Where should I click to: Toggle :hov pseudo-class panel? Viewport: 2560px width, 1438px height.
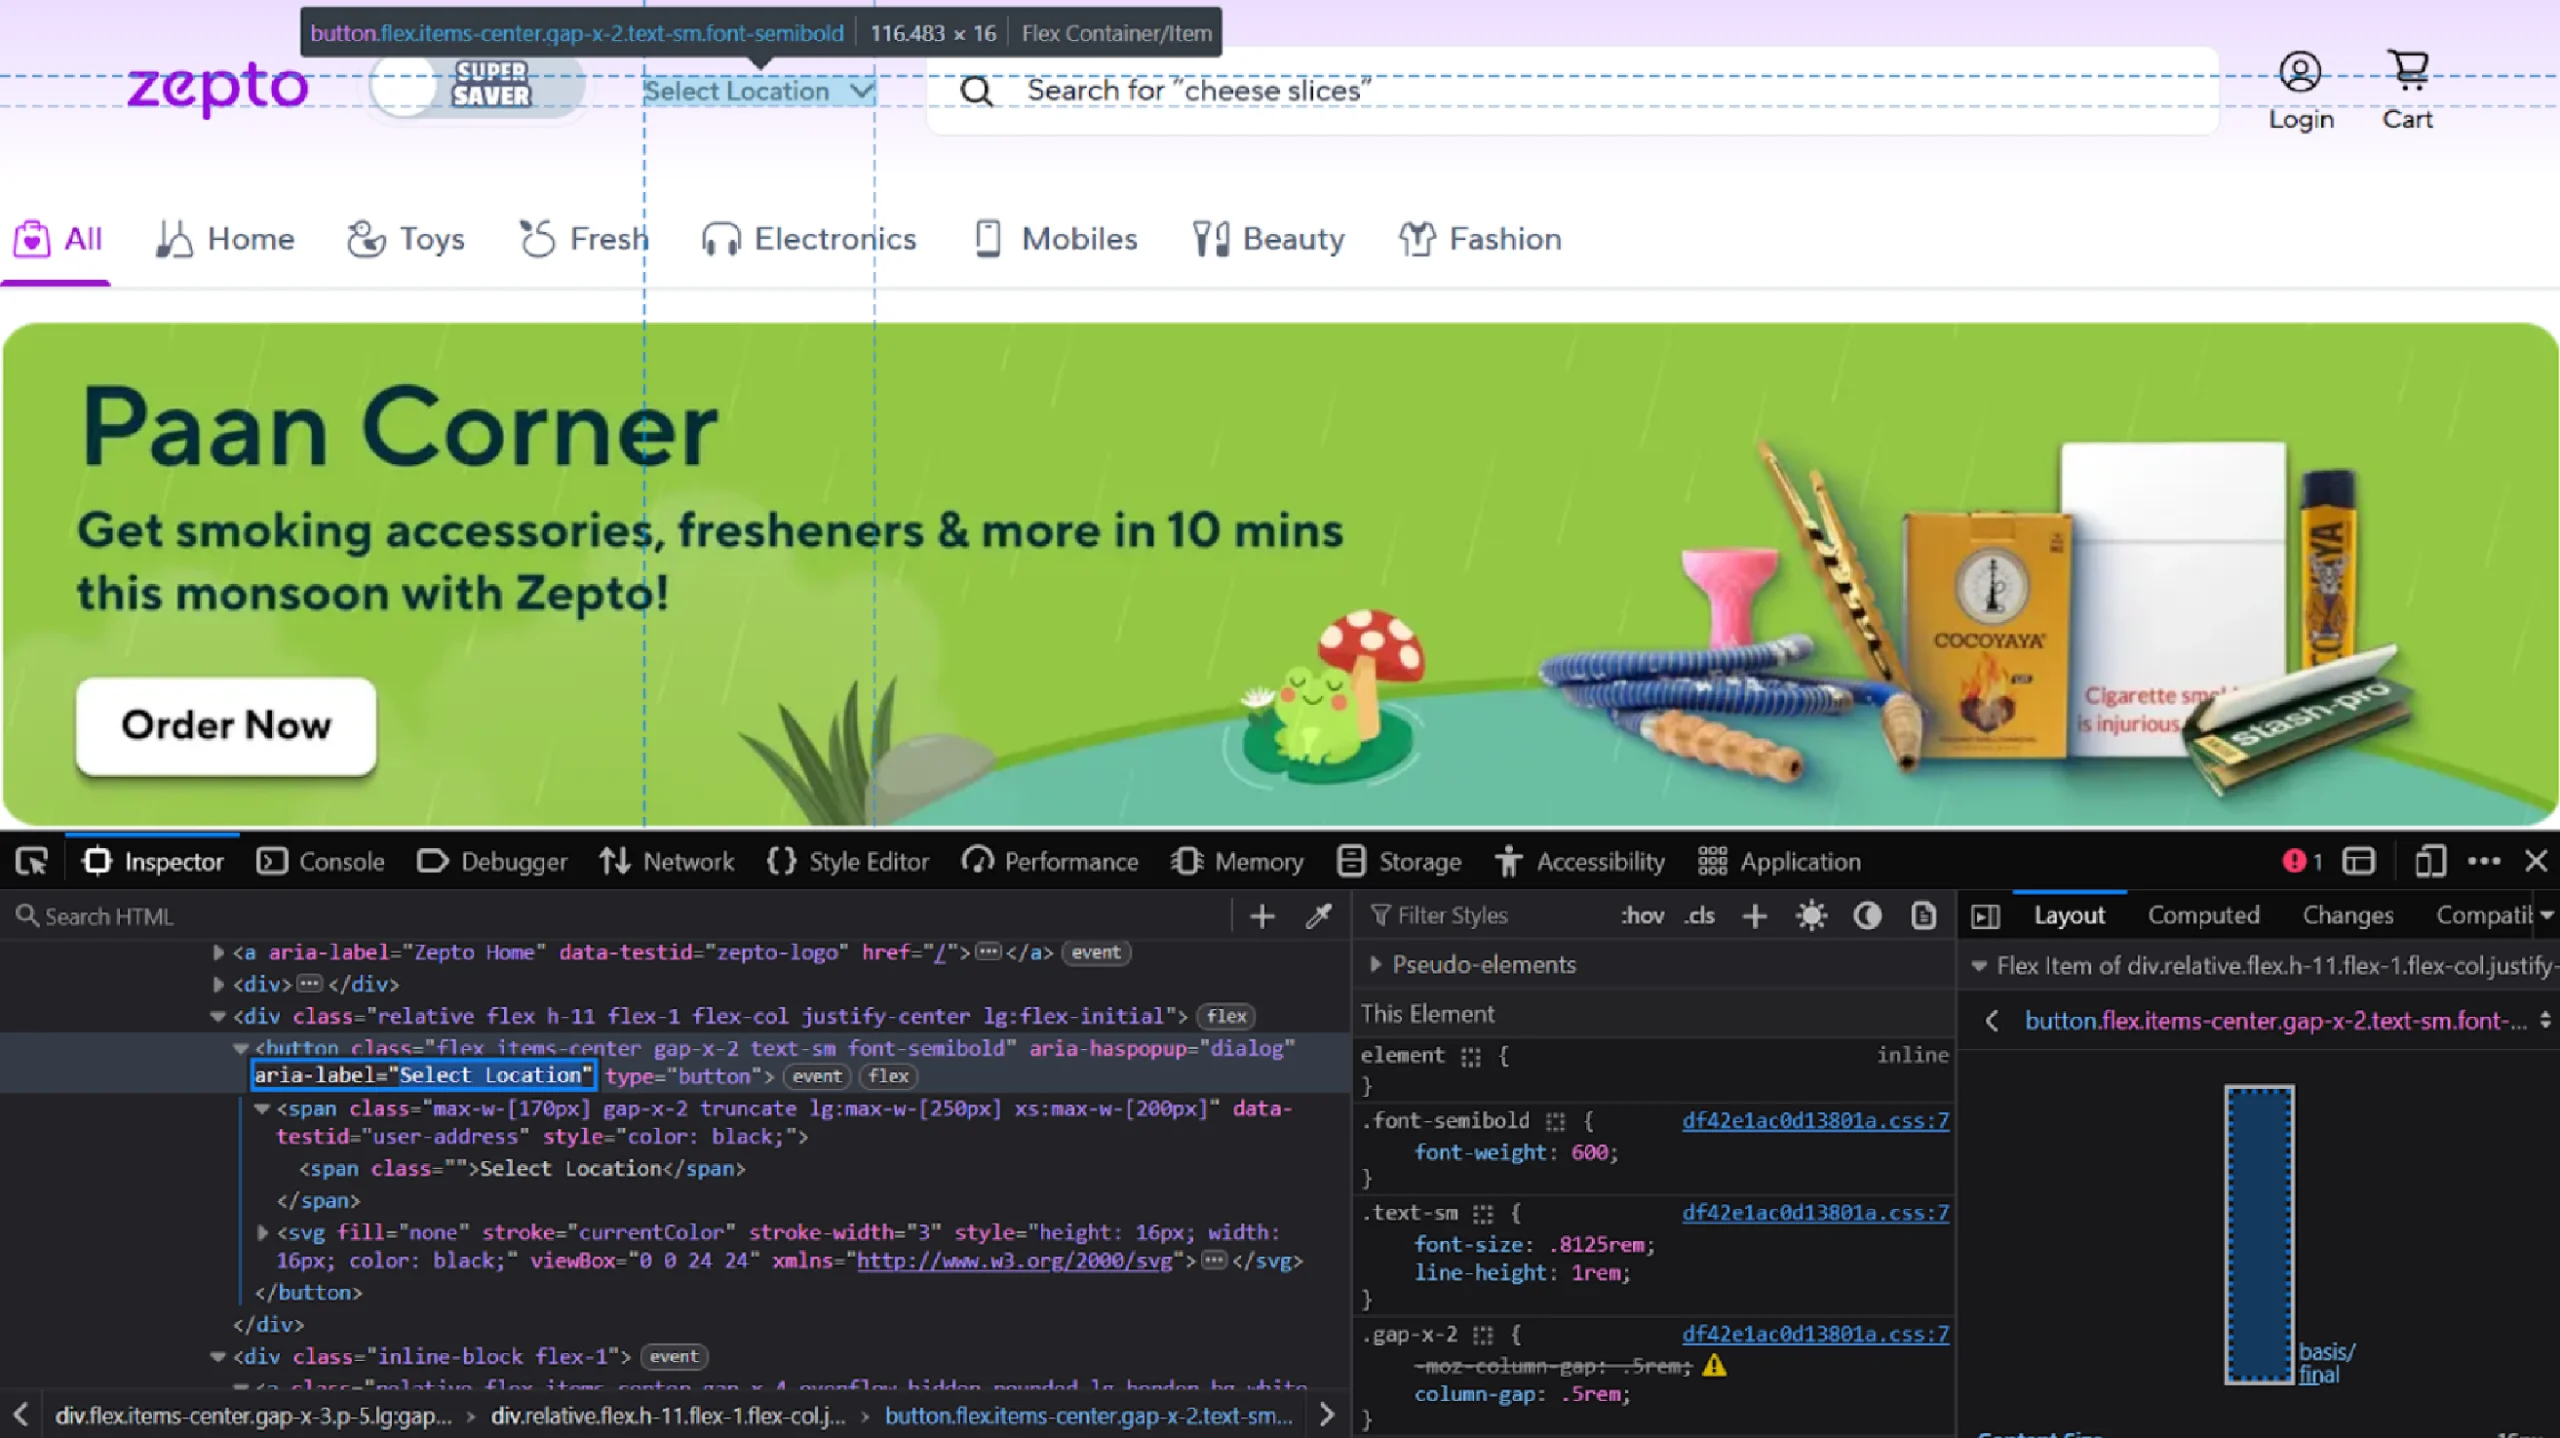click(x=1642, y=916)
